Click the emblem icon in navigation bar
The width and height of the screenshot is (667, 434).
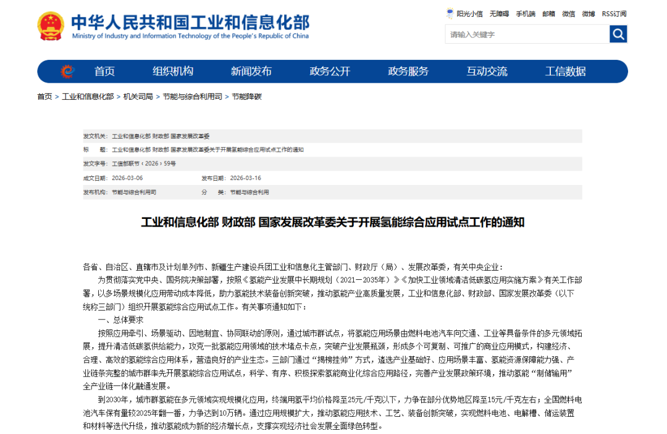[67, 71]
